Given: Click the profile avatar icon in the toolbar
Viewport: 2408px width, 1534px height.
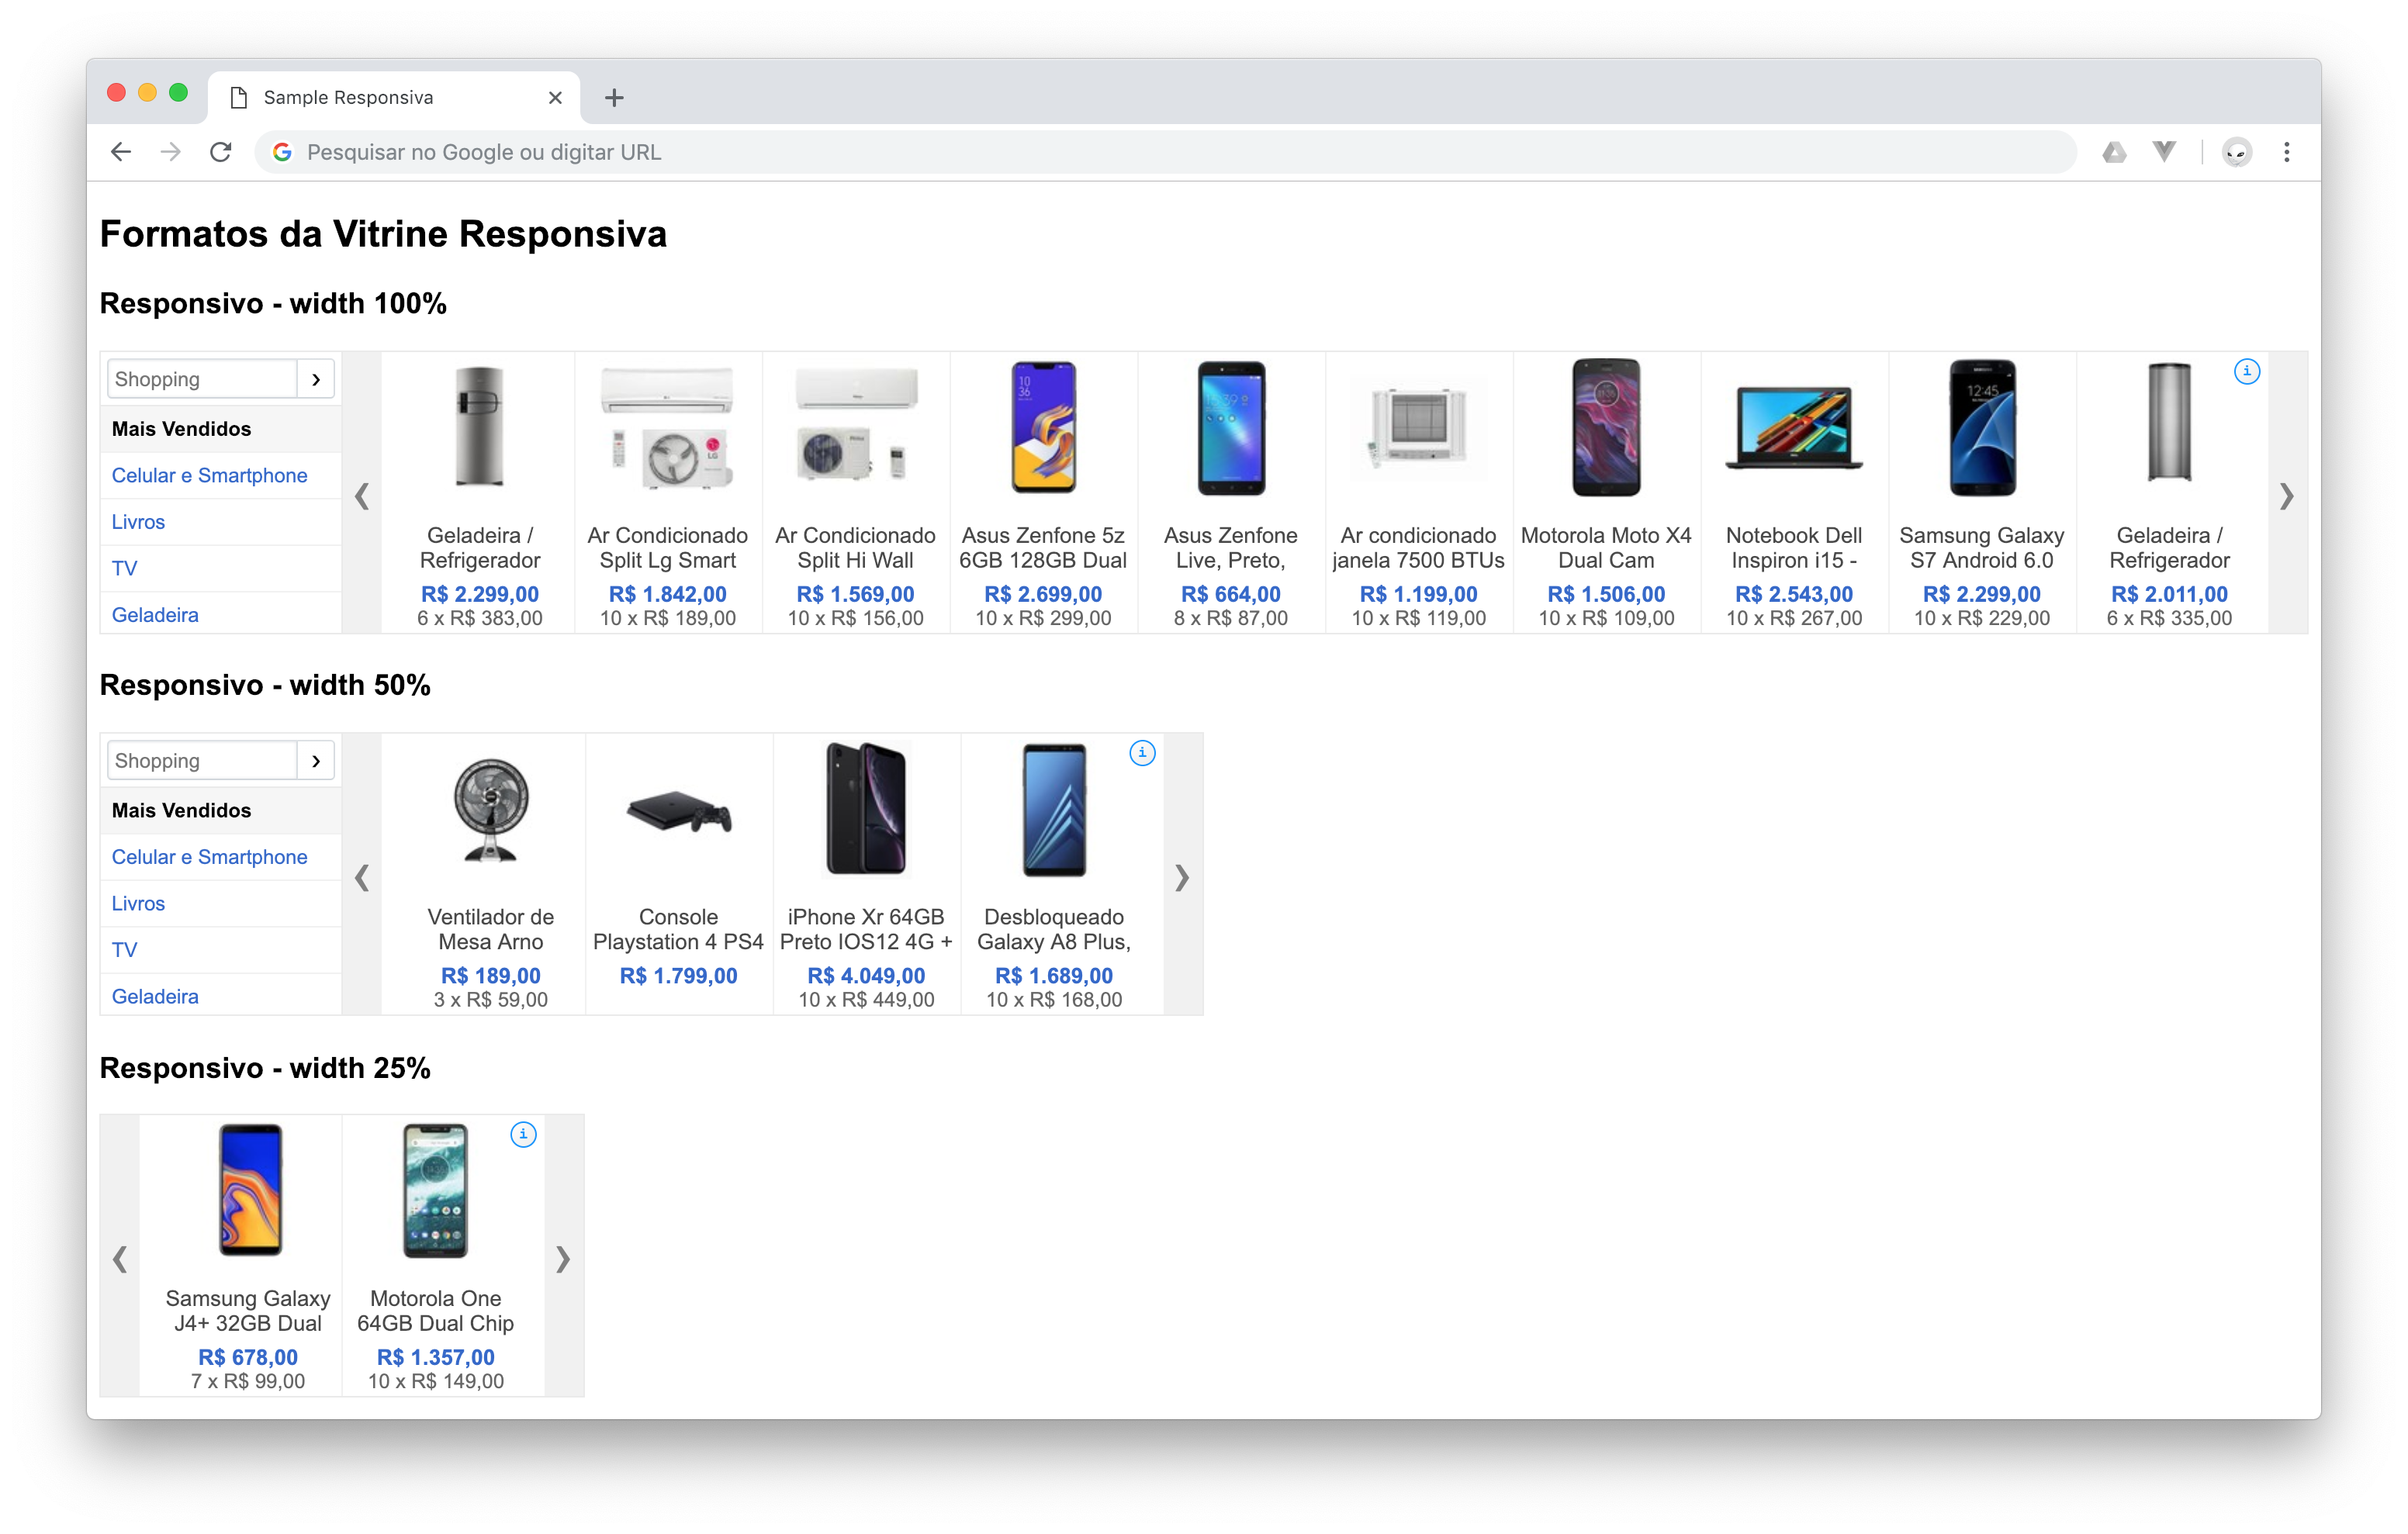Looking at the screenshot, I should tap(2236, 152).
